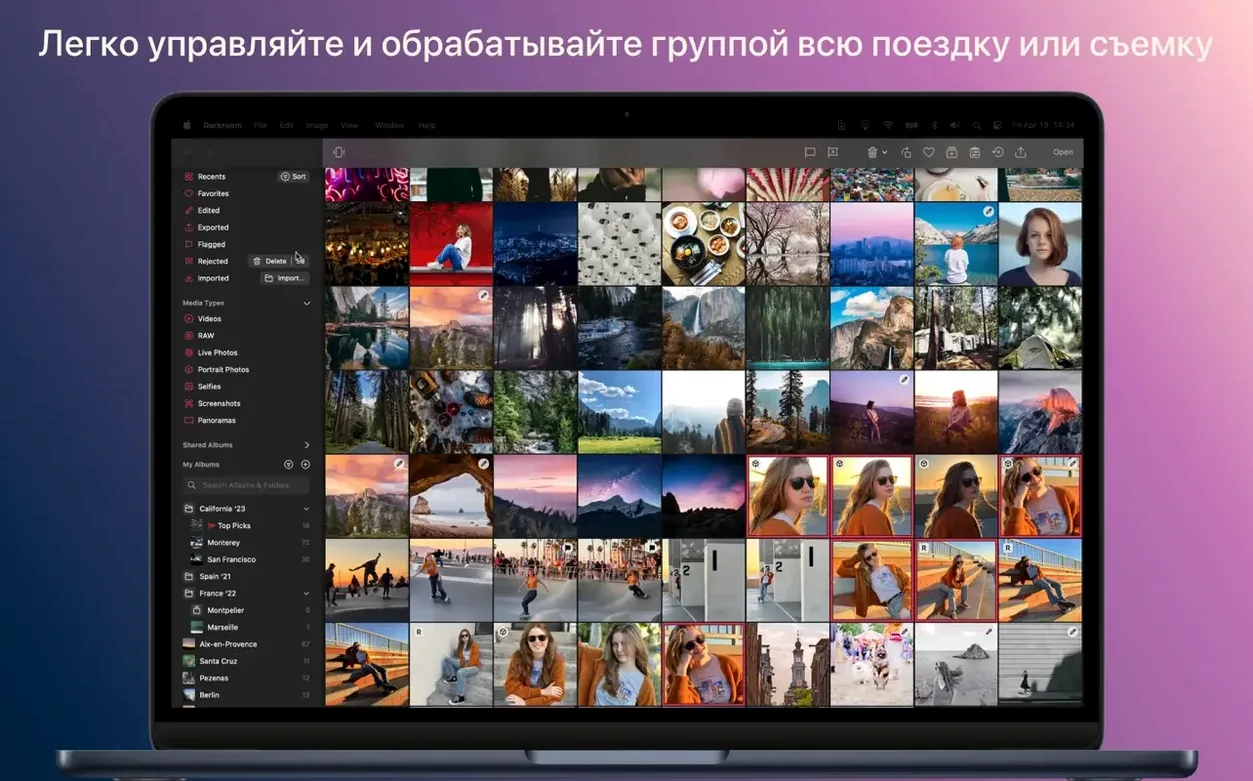This screenshot has width=1253, height=781.
Task: Open the Image menu
Action: pyautogui.click(x=317, y=125)
